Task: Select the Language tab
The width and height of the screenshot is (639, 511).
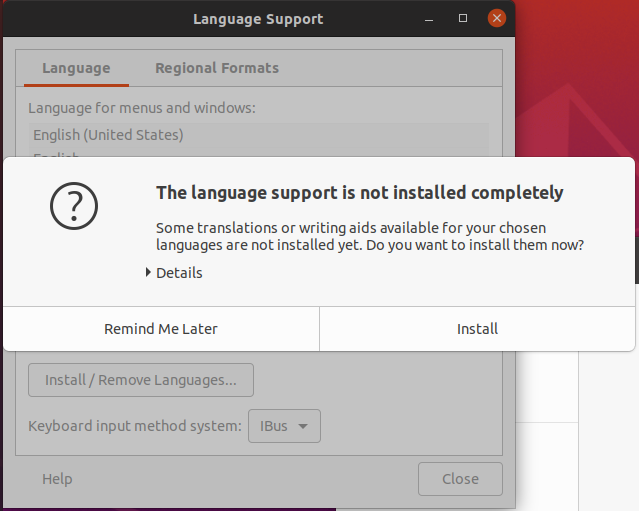Action: (x=76, y=68)
